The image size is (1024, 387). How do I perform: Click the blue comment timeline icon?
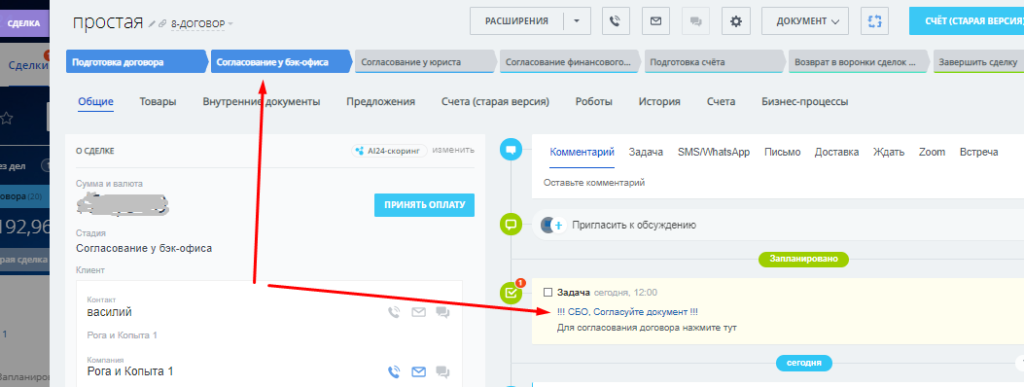tap(511, 150)
